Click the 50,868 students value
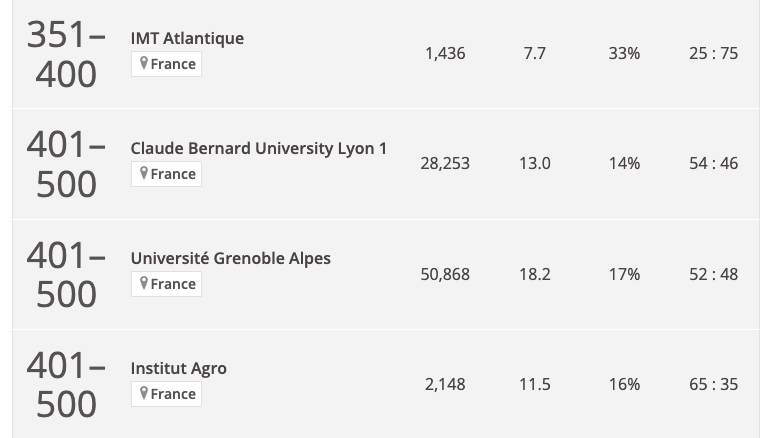 coord(445,274)
